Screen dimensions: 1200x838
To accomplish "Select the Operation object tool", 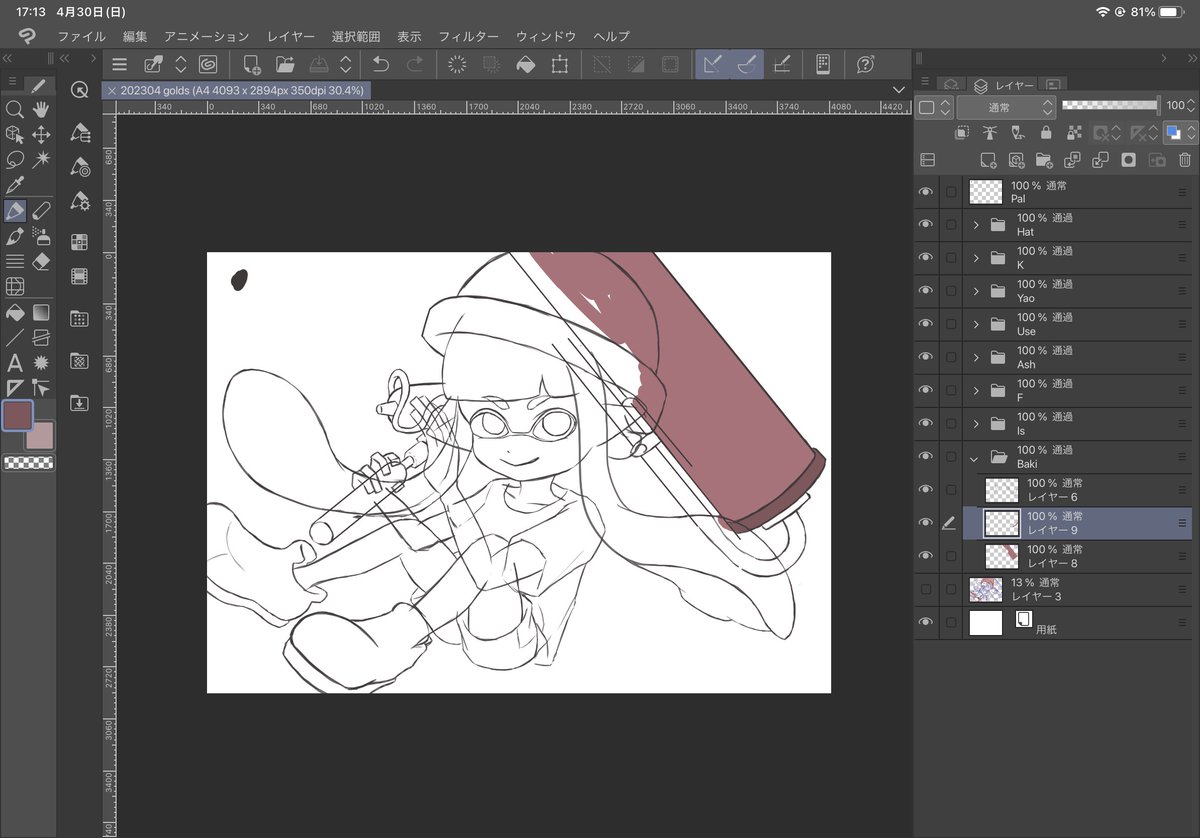I will 14,134.
